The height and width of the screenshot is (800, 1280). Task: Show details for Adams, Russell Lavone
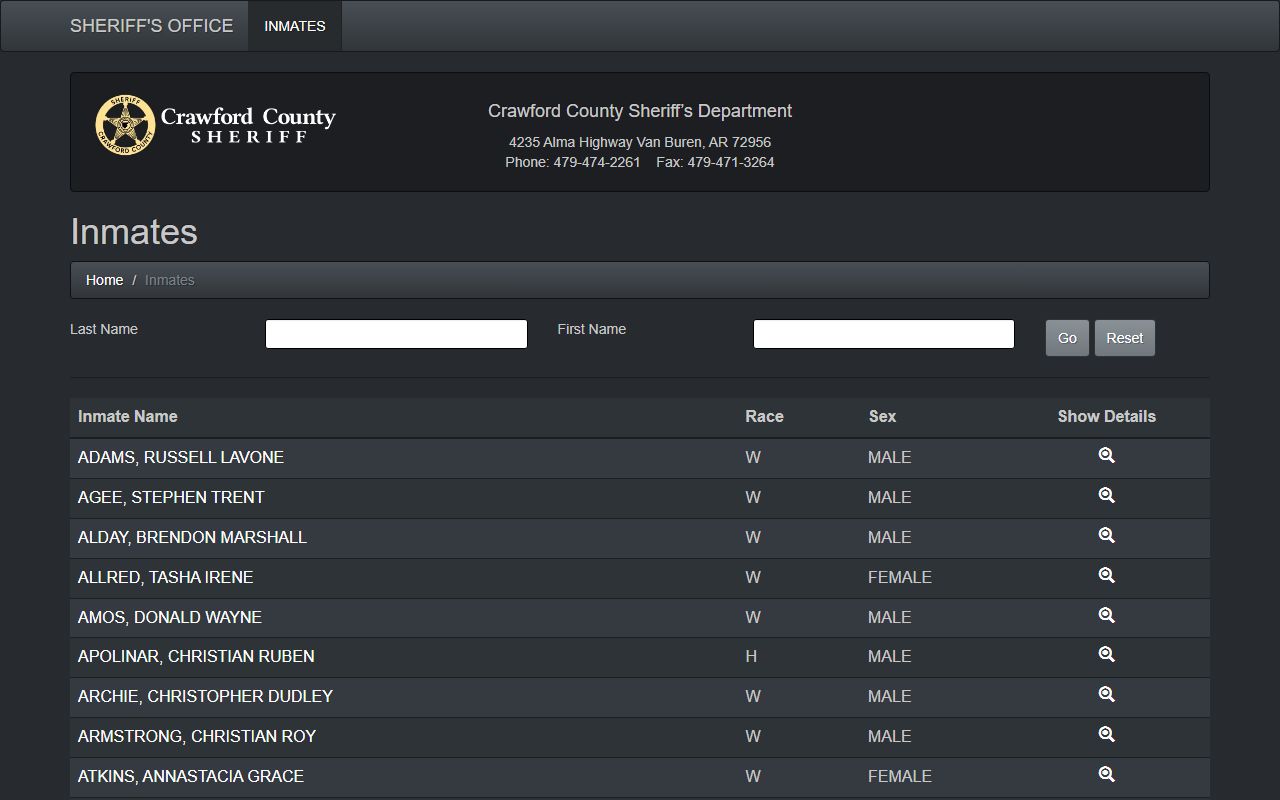1106,456
